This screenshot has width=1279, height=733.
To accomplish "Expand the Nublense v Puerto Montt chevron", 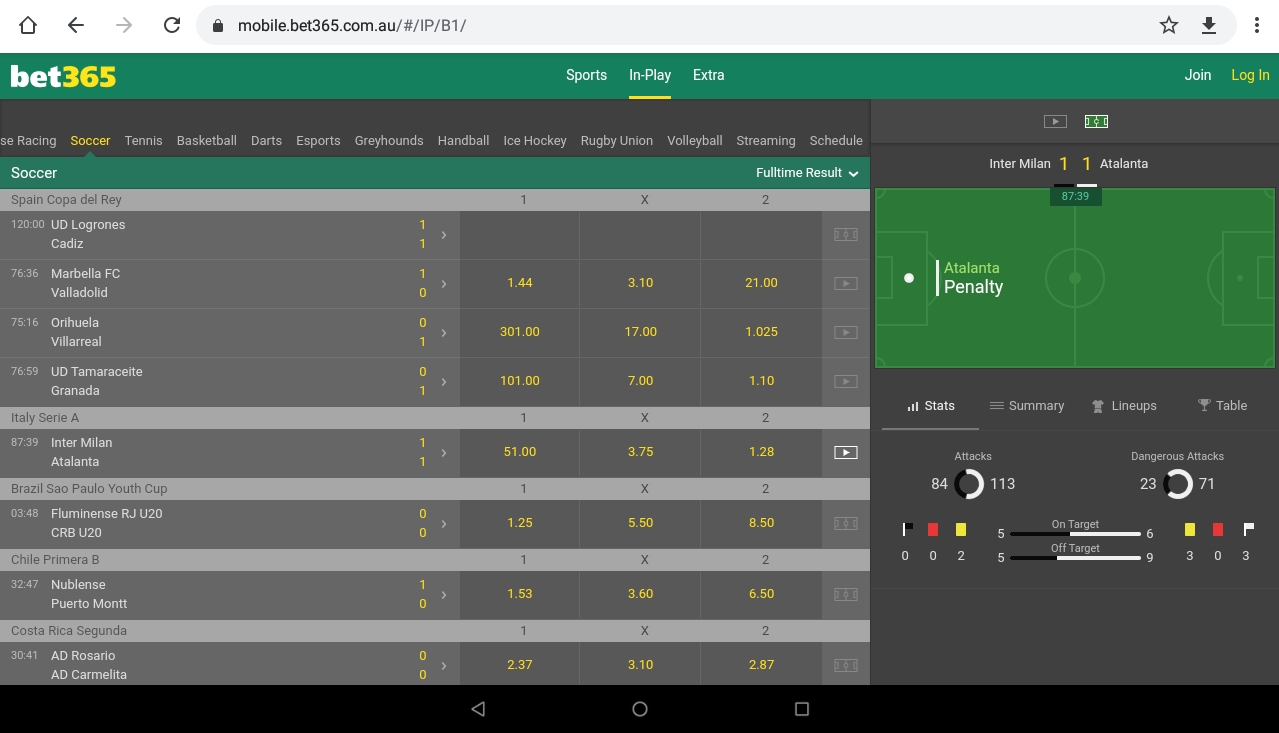I will (x=444, y=595).
